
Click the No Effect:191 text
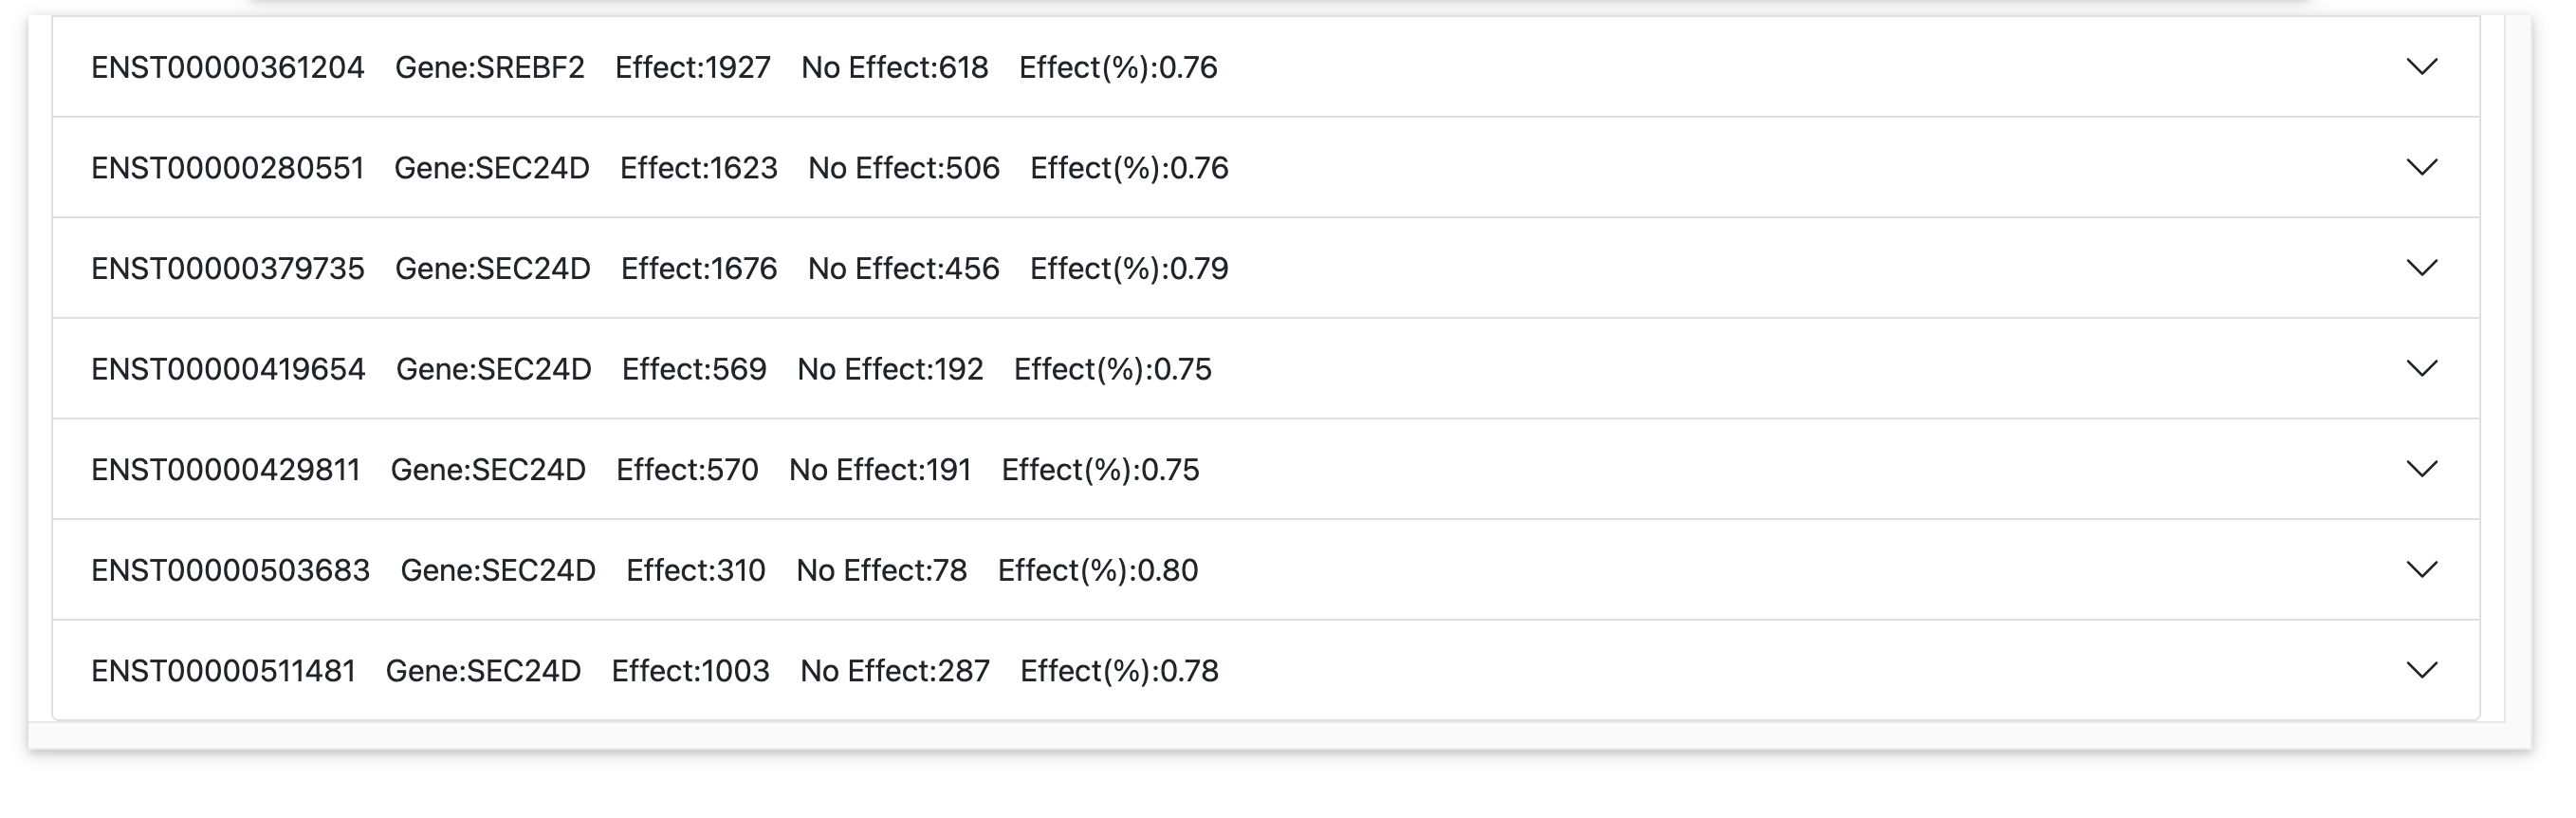tap(880, 469)
